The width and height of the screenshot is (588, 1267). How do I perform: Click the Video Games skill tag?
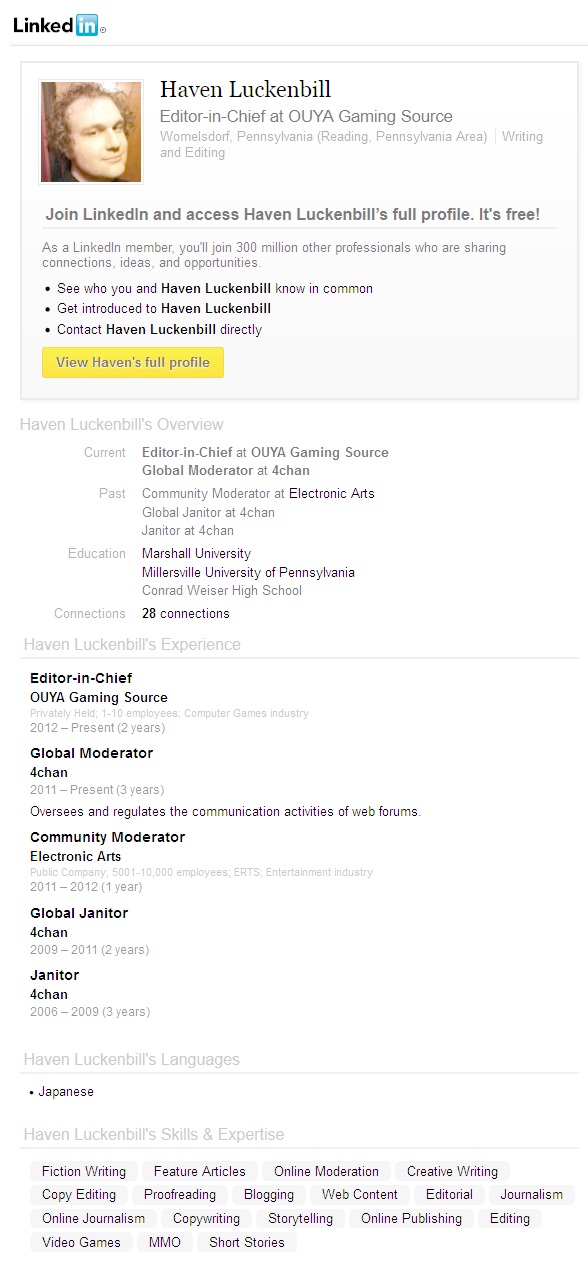coord(81,1242)
